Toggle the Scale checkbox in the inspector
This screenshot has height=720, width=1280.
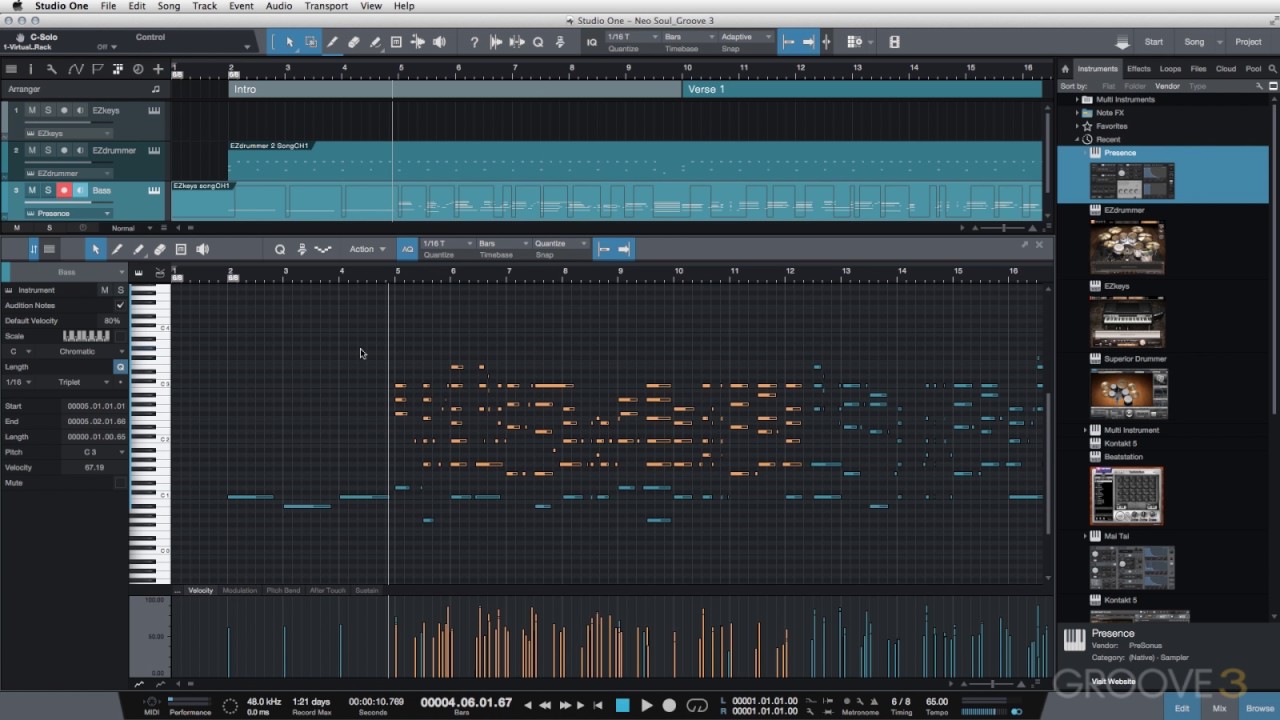click(x=120, y=336)
